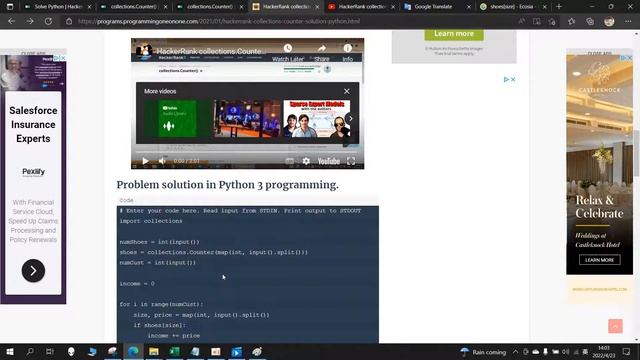Click 'Problem solution in Python 3 programming' heading
Image resolution: width=640 pixels, height=360 pixels.
click(x=227, y=185)
